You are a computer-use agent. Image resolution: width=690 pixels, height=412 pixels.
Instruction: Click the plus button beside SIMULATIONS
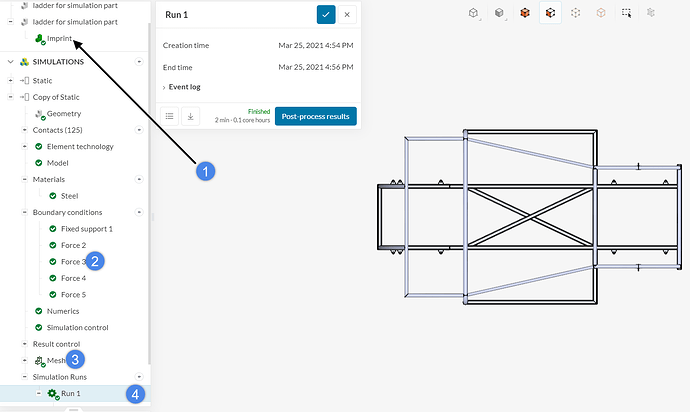click(139, 62)
